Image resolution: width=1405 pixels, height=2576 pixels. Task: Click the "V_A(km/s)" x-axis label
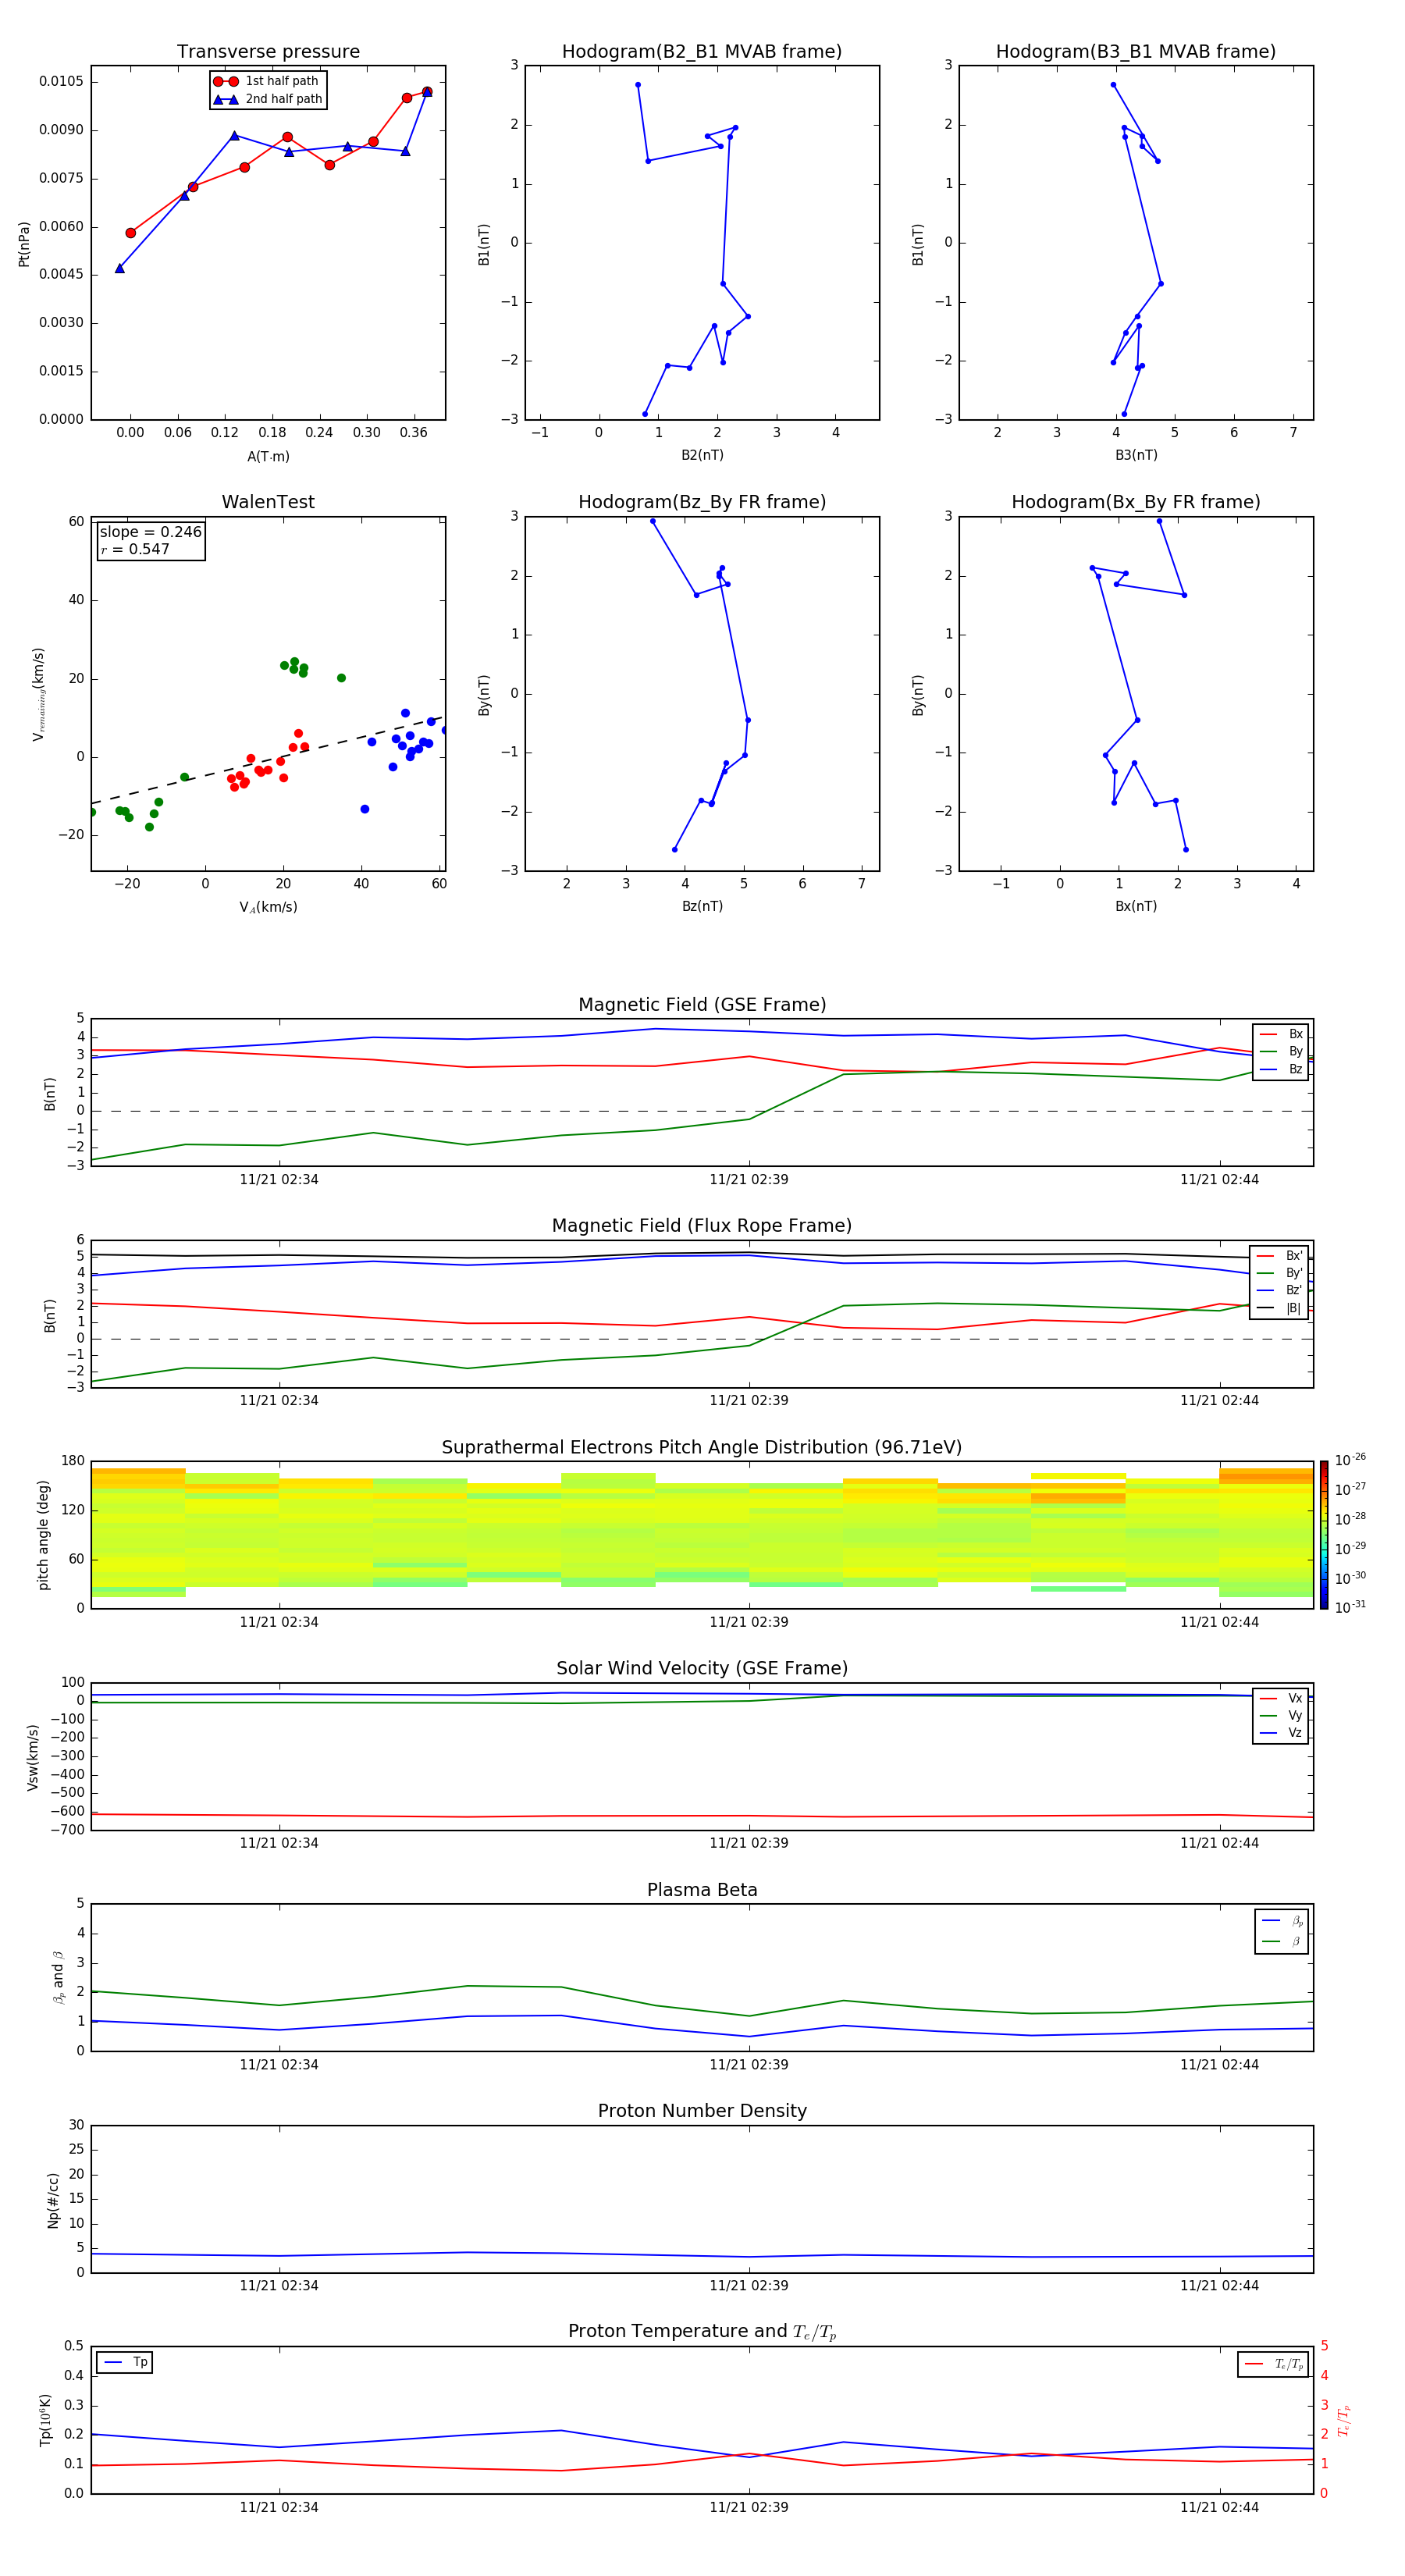pos(268,908)
